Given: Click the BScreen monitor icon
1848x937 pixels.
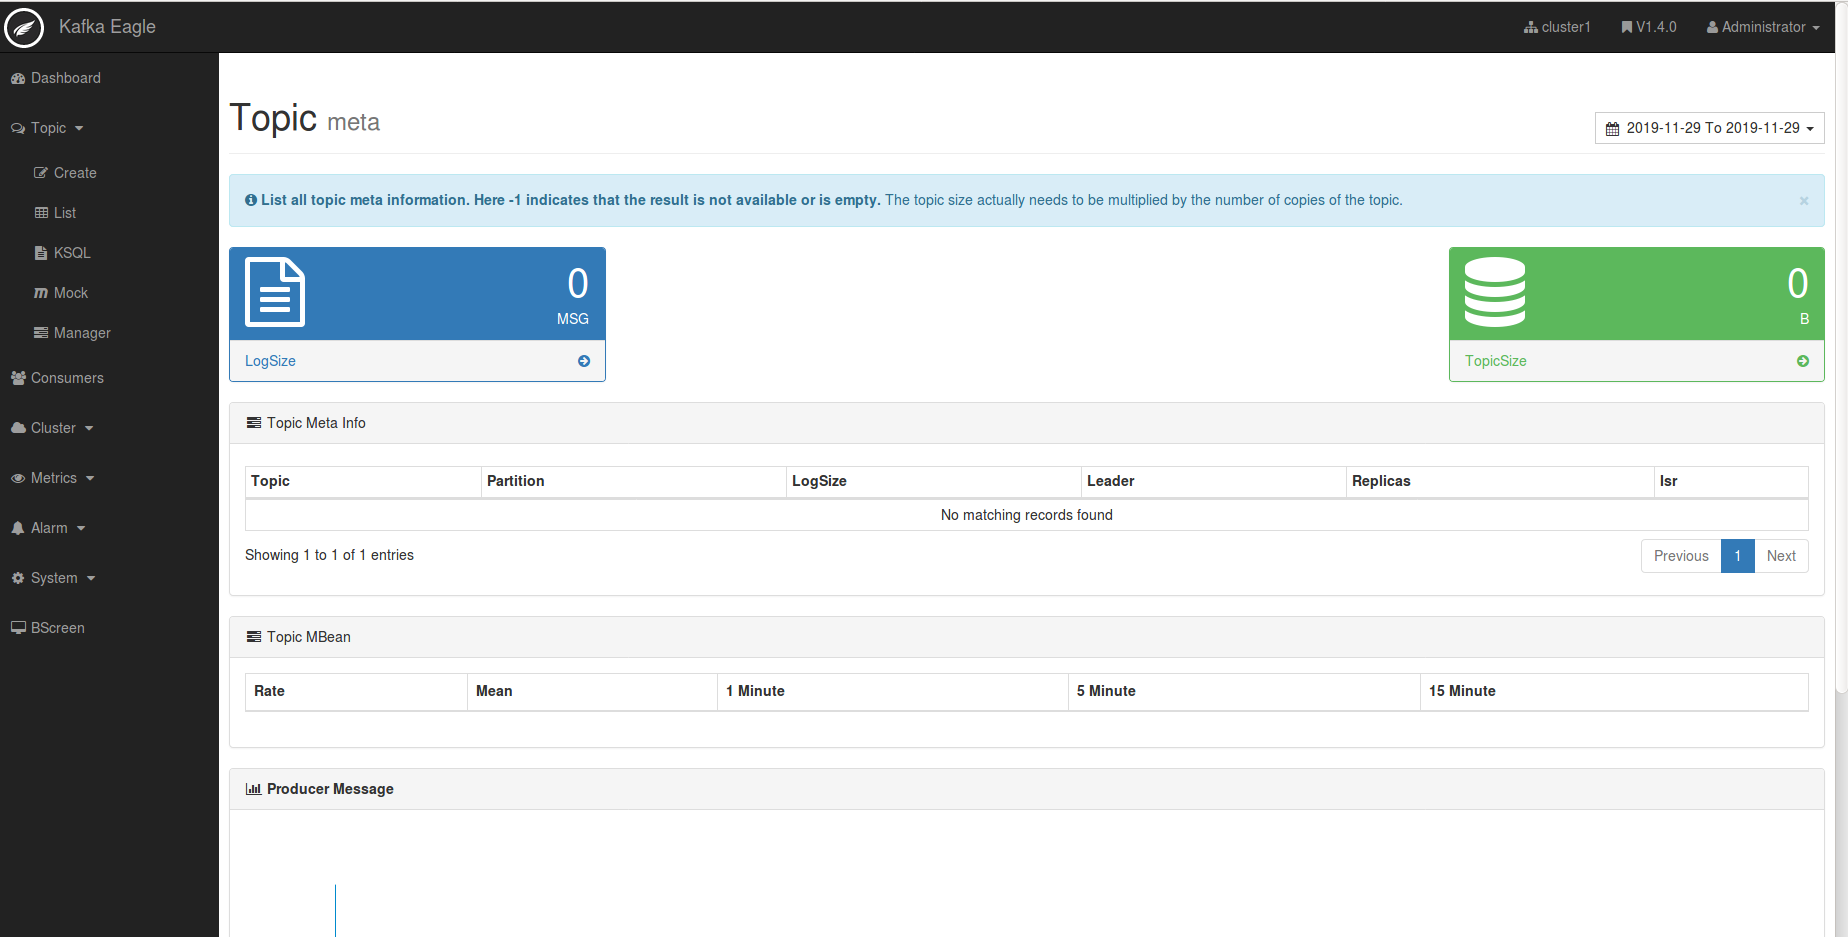Looking at the screenshot, I should [x=18, y=628].
